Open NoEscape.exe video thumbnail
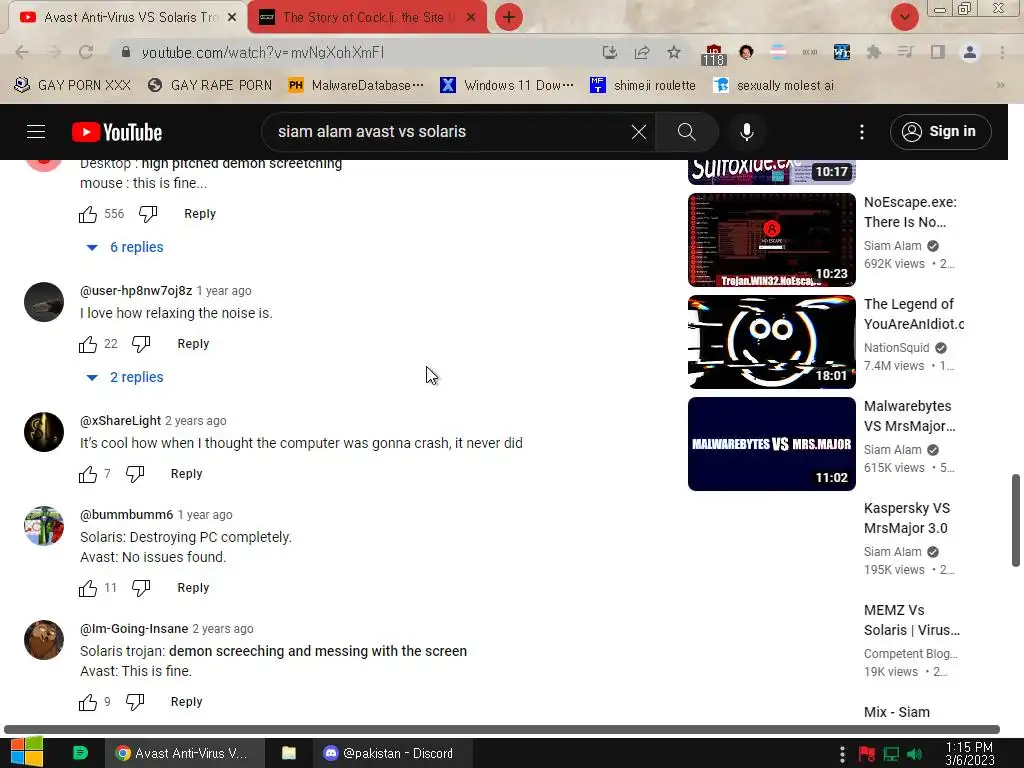Viewport: 1024px width, 768px height. coord(771,240)
